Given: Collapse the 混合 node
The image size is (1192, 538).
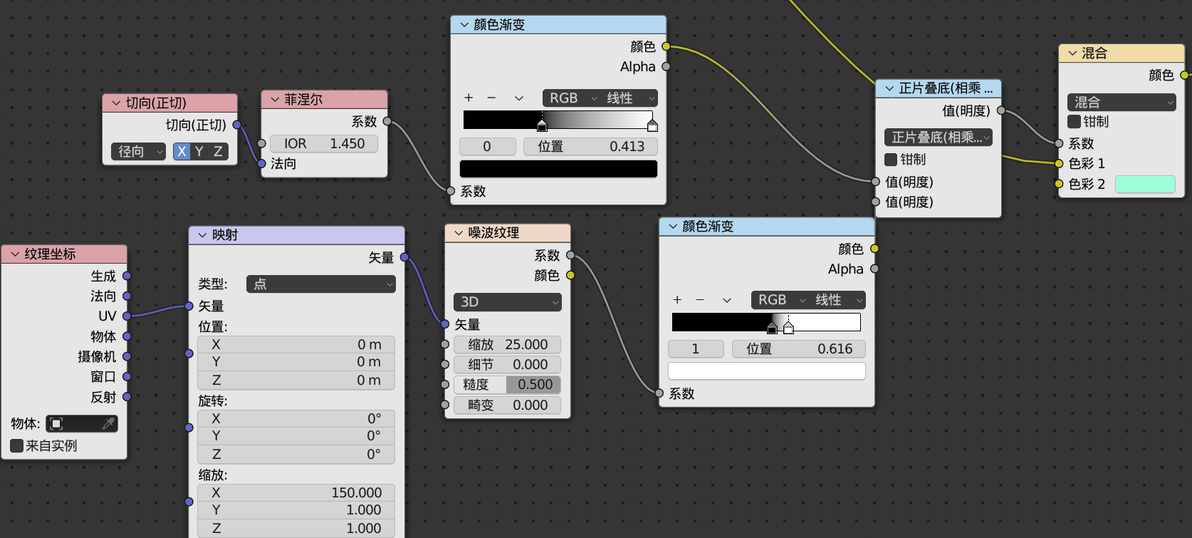Looking at the screenshot, I should pyautogui.click(x=1073, y=53).
